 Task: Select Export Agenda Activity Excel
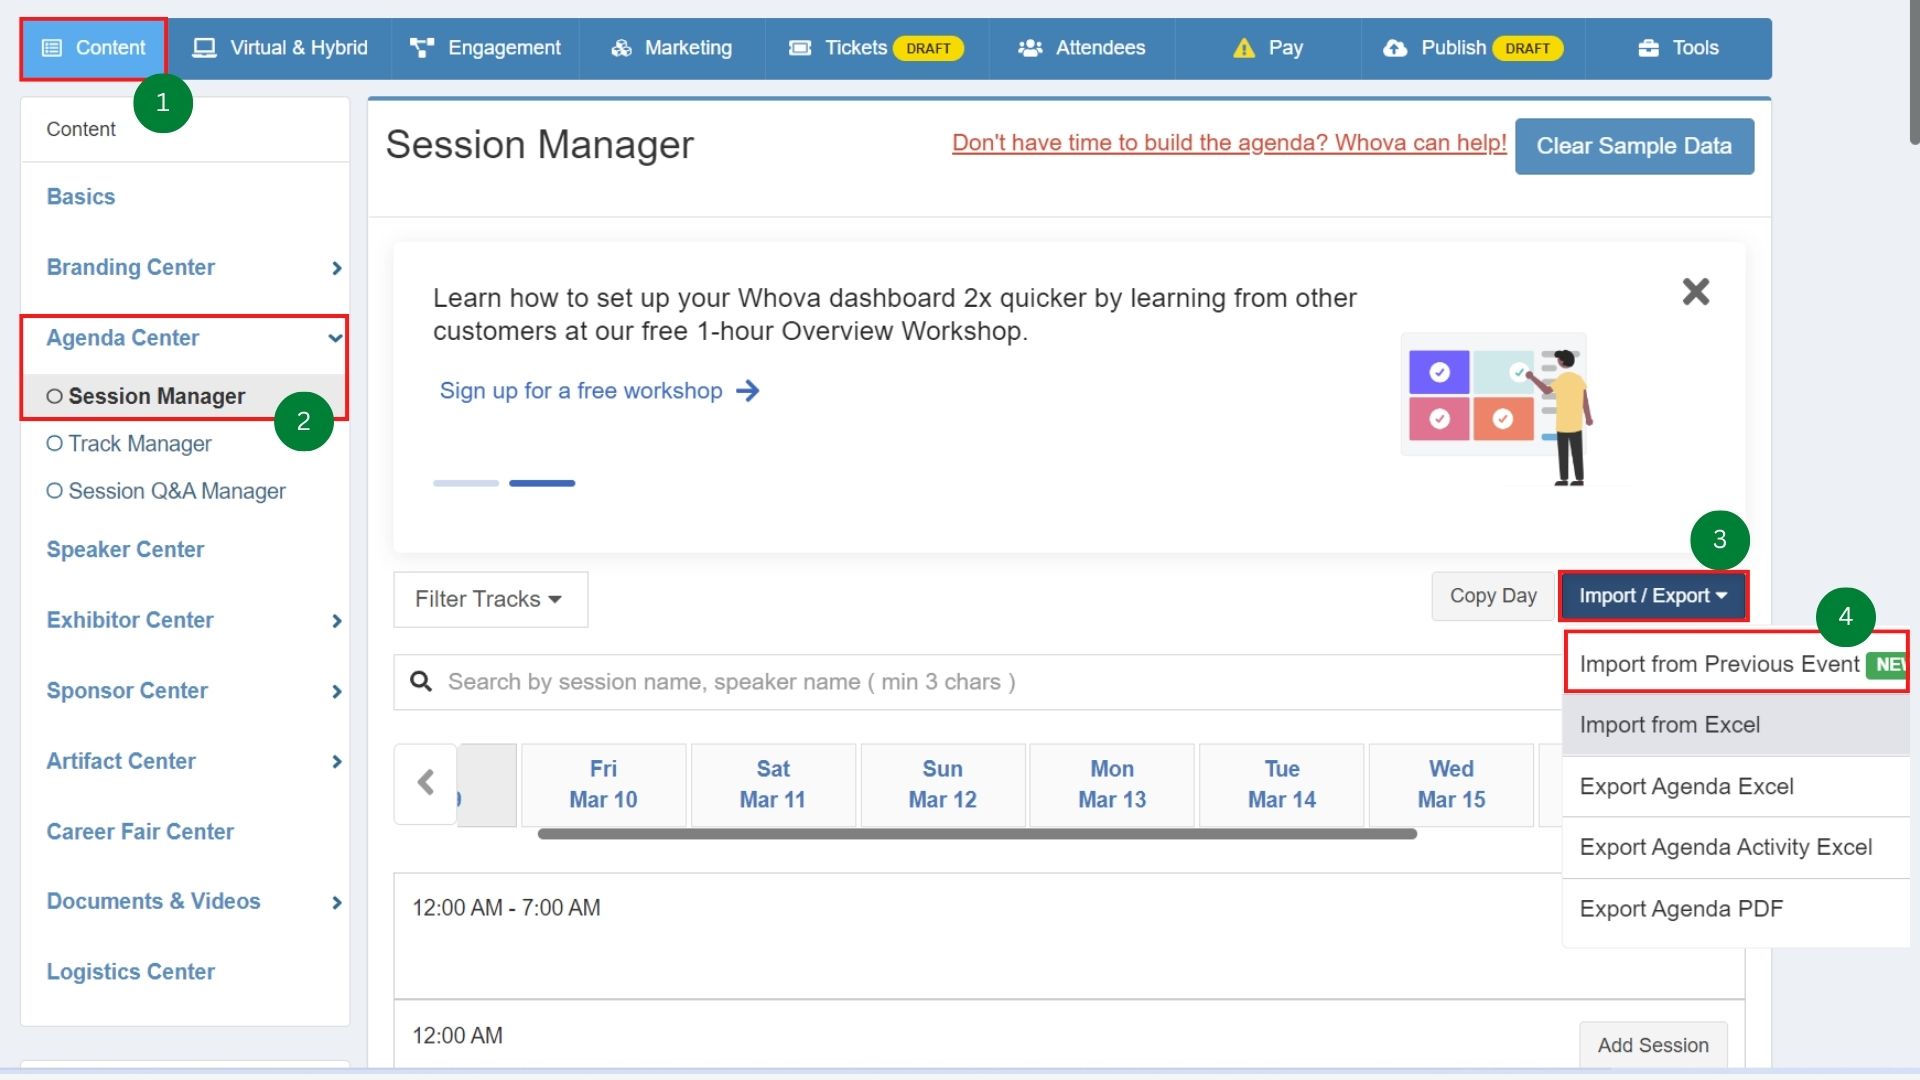(1736, 848)
